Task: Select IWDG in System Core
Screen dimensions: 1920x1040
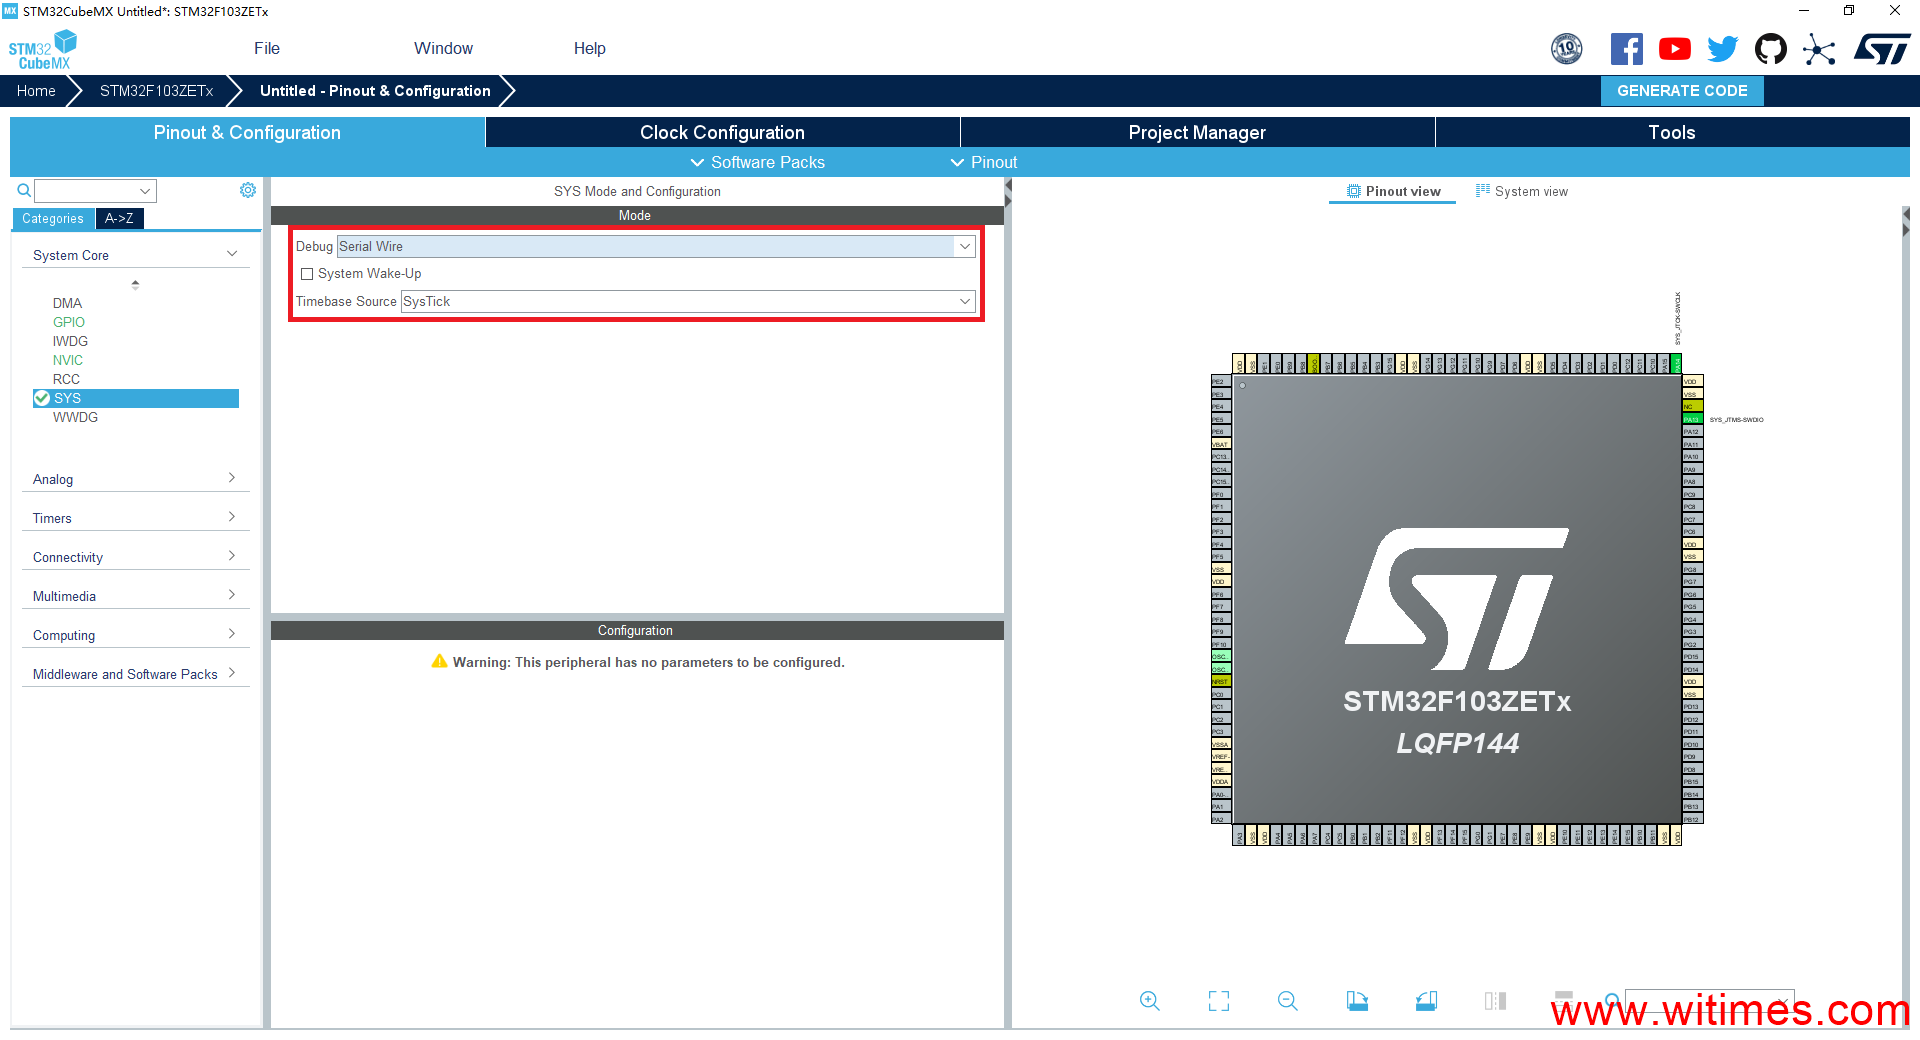Action: pos(70,341)
